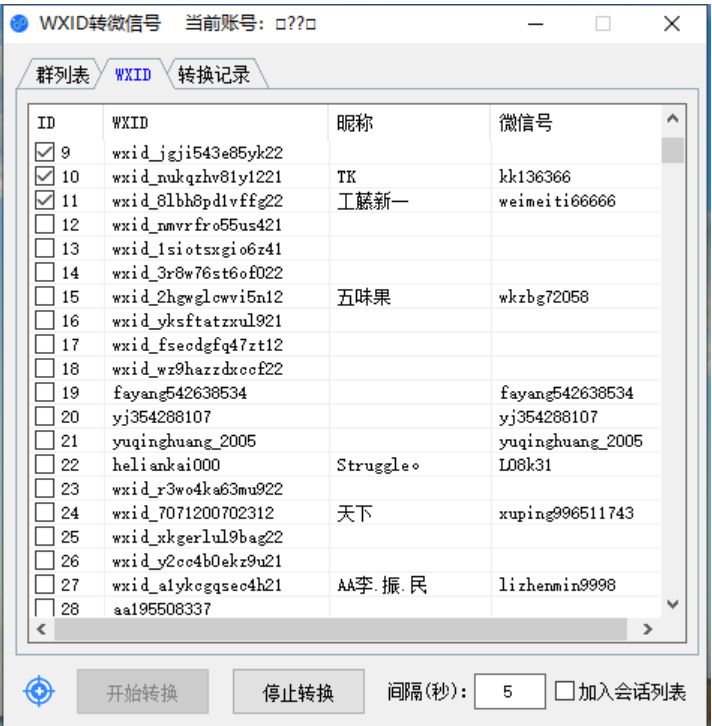Click the vertical scrollbar up arrow
Viewport: 712px width, 726px height.
[x=673, y=120]
